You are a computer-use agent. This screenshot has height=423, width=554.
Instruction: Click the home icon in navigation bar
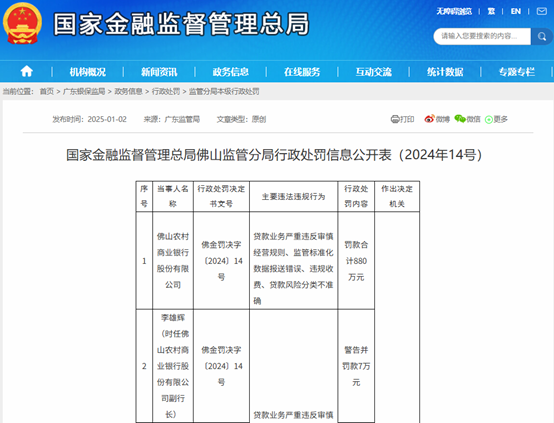(x=26, y=71)
